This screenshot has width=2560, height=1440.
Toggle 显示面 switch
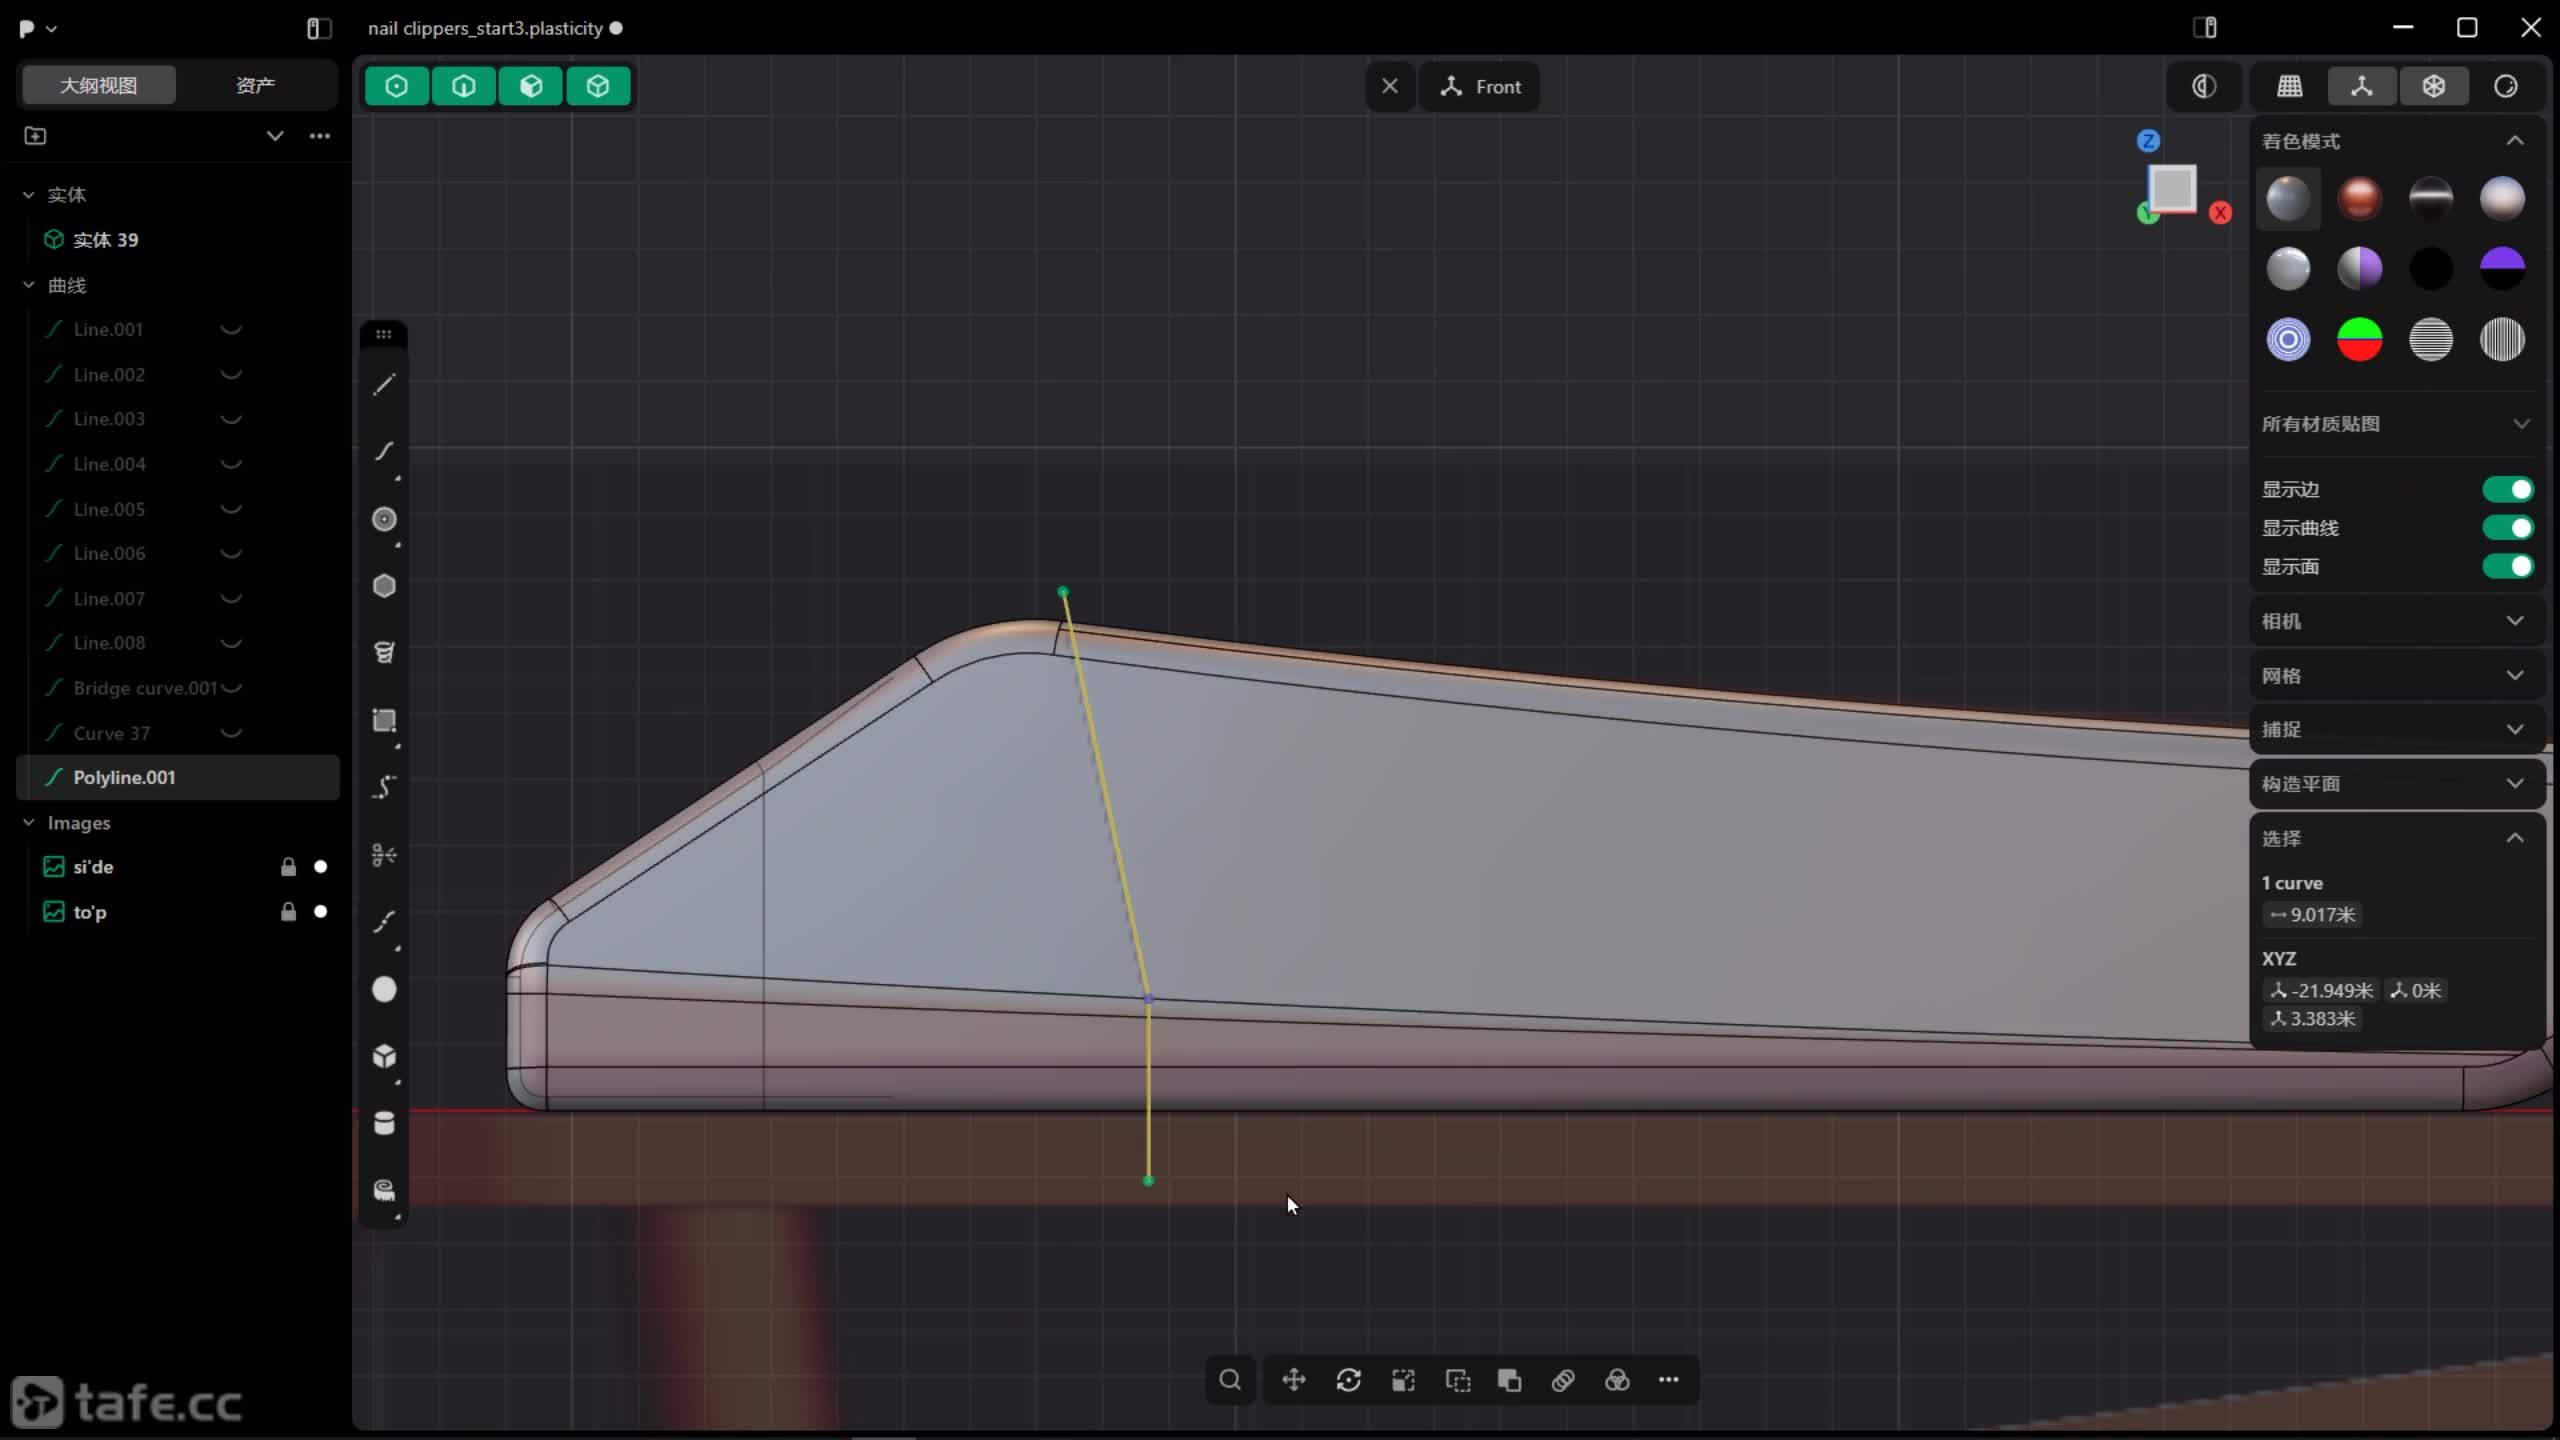tap(2508, 567)
